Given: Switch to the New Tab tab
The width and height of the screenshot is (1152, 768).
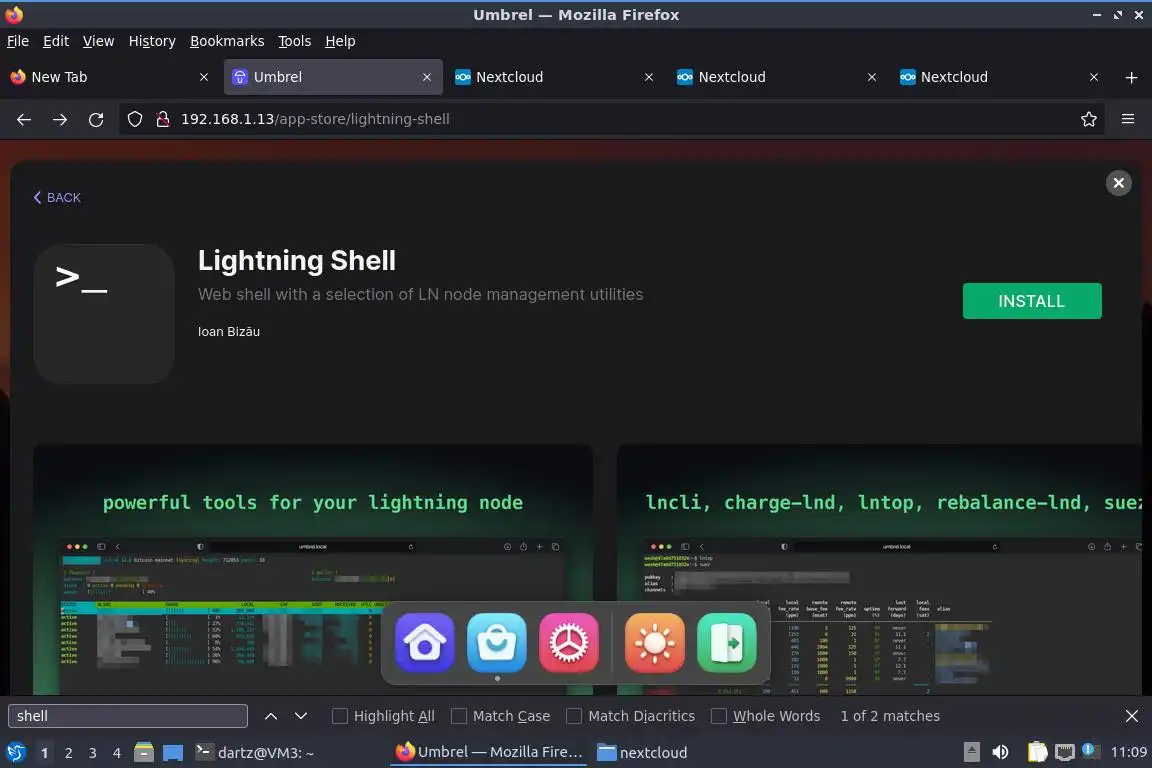Looking at the screenshot, I should (x=110, y=77).
